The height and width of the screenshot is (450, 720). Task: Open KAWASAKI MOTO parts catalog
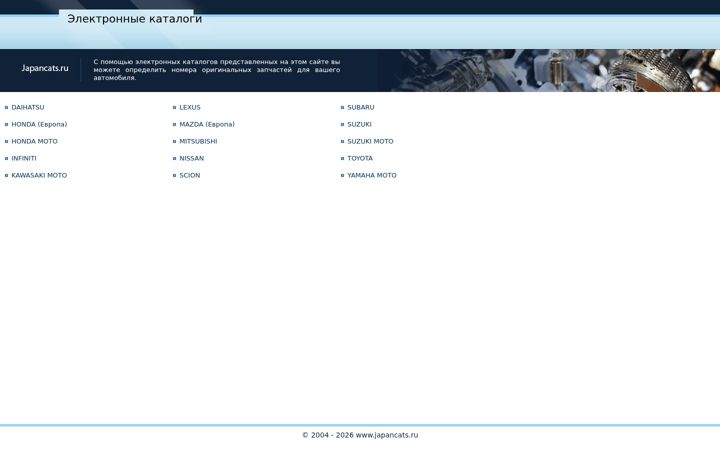coord(39,175)
